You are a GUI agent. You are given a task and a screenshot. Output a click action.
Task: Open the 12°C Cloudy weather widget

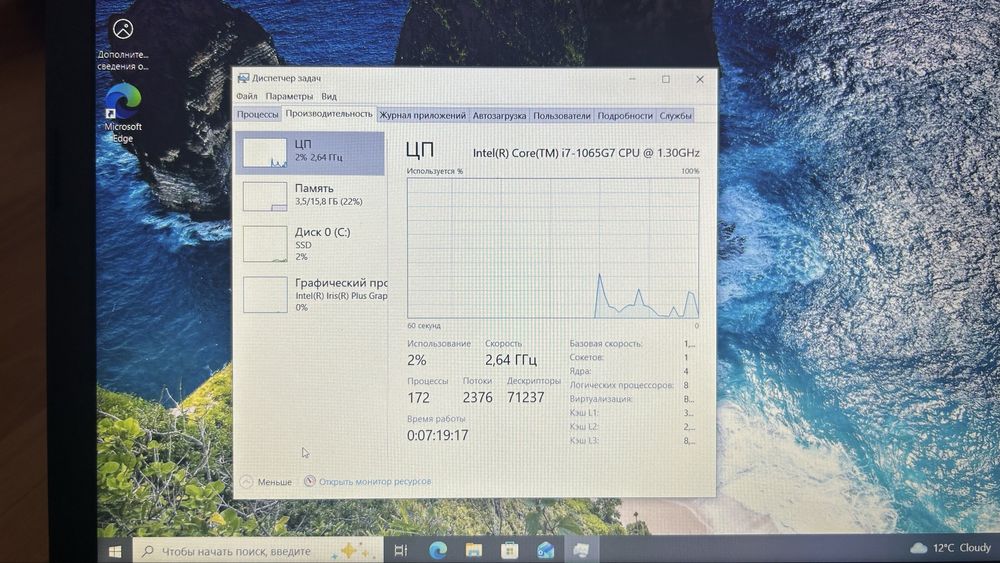point(950,548)
